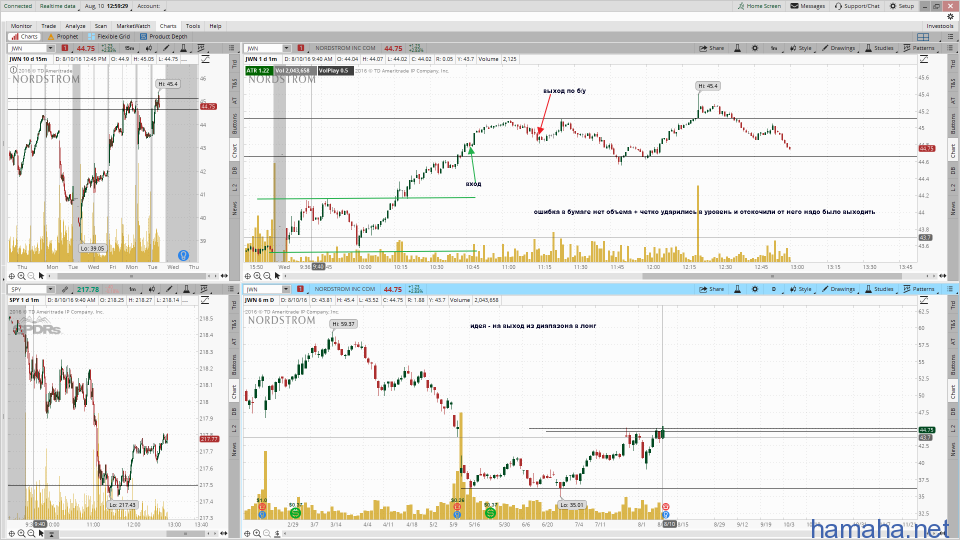The width and height of the screenshot is (960, 540).
Task: Open Support/Chat
Action: tap(857, 6)
